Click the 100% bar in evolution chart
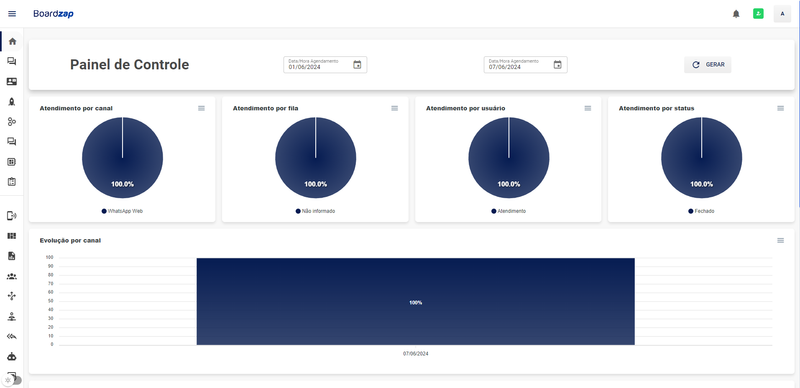The image size is (800, 388). tap(415, 301)
